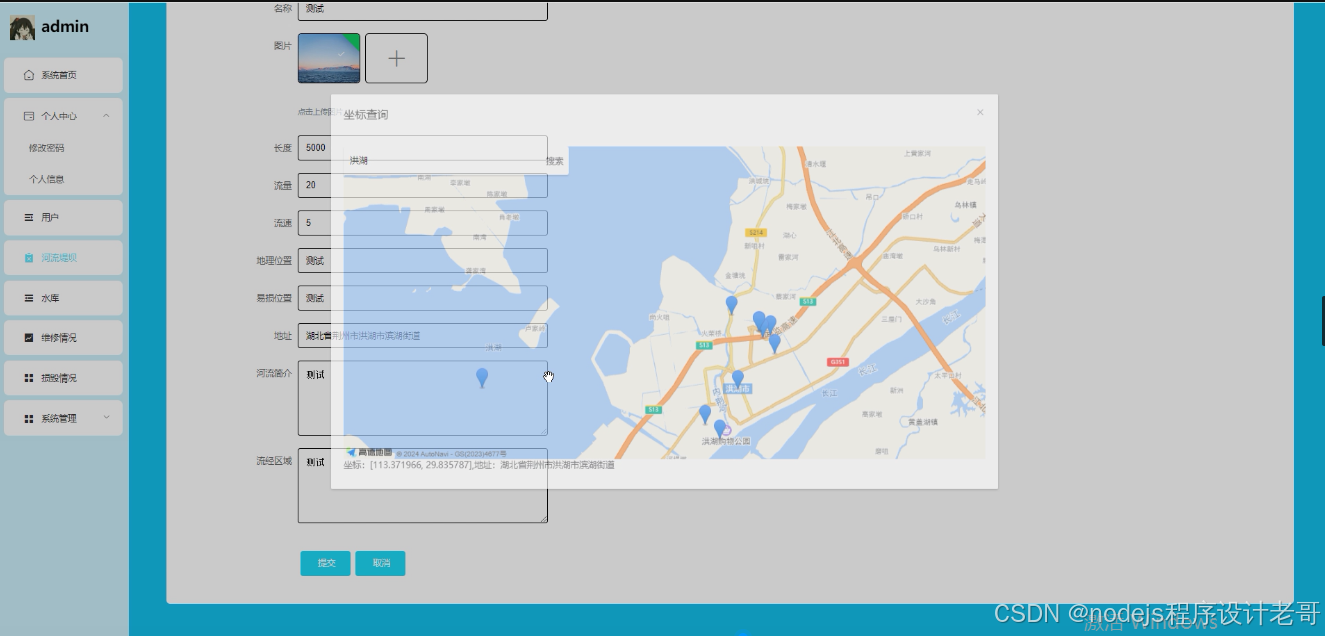Click the 高德地图 logo on the map
This screenshot has width=1325, height=636.
[x=370, y=452]
